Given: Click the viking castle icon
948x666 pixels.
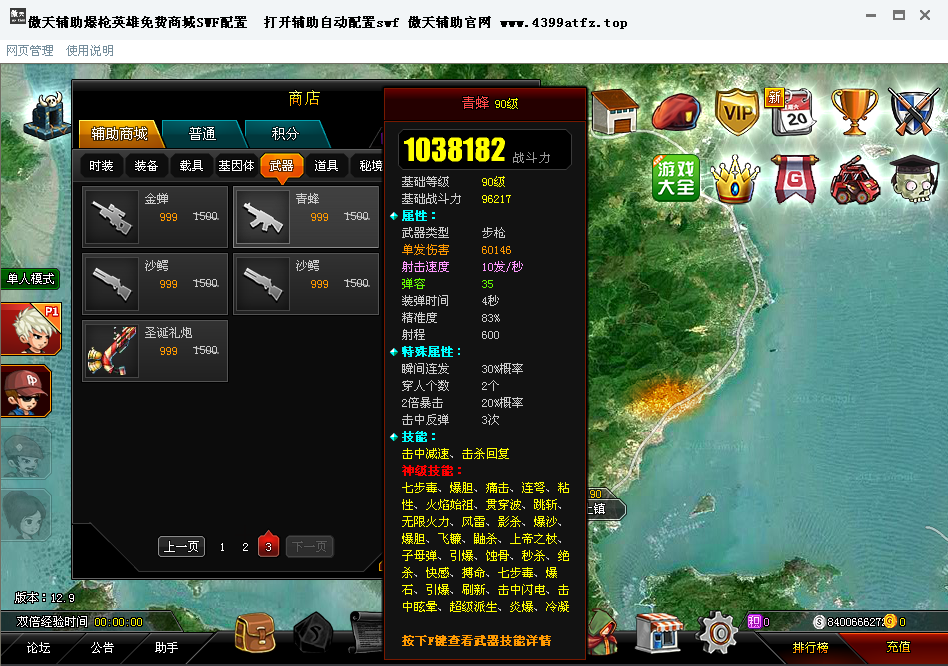Looking at the screenshot, I should pos(48,117).
